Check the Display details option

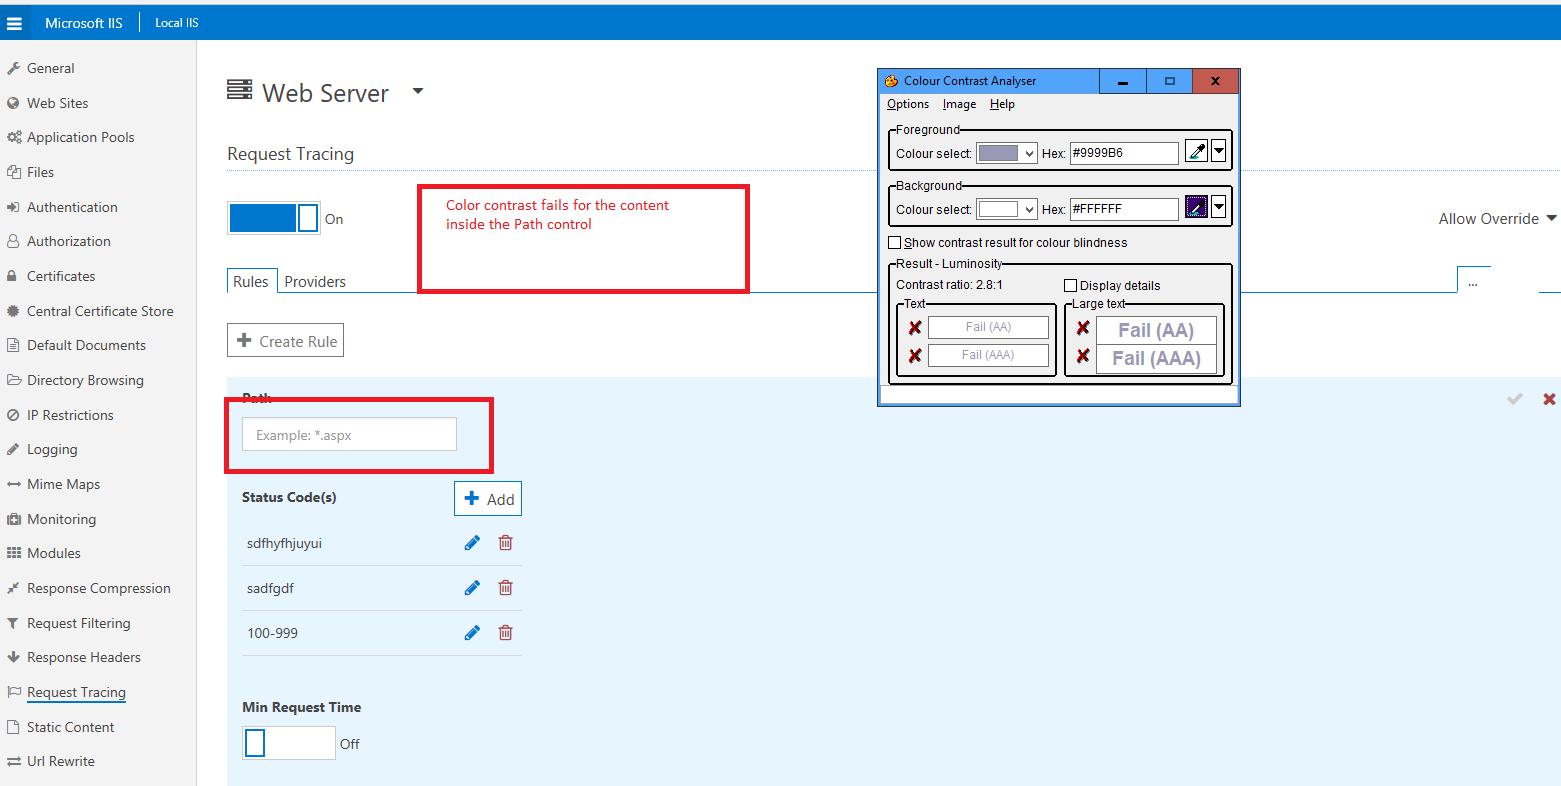tap(1070, 285)
